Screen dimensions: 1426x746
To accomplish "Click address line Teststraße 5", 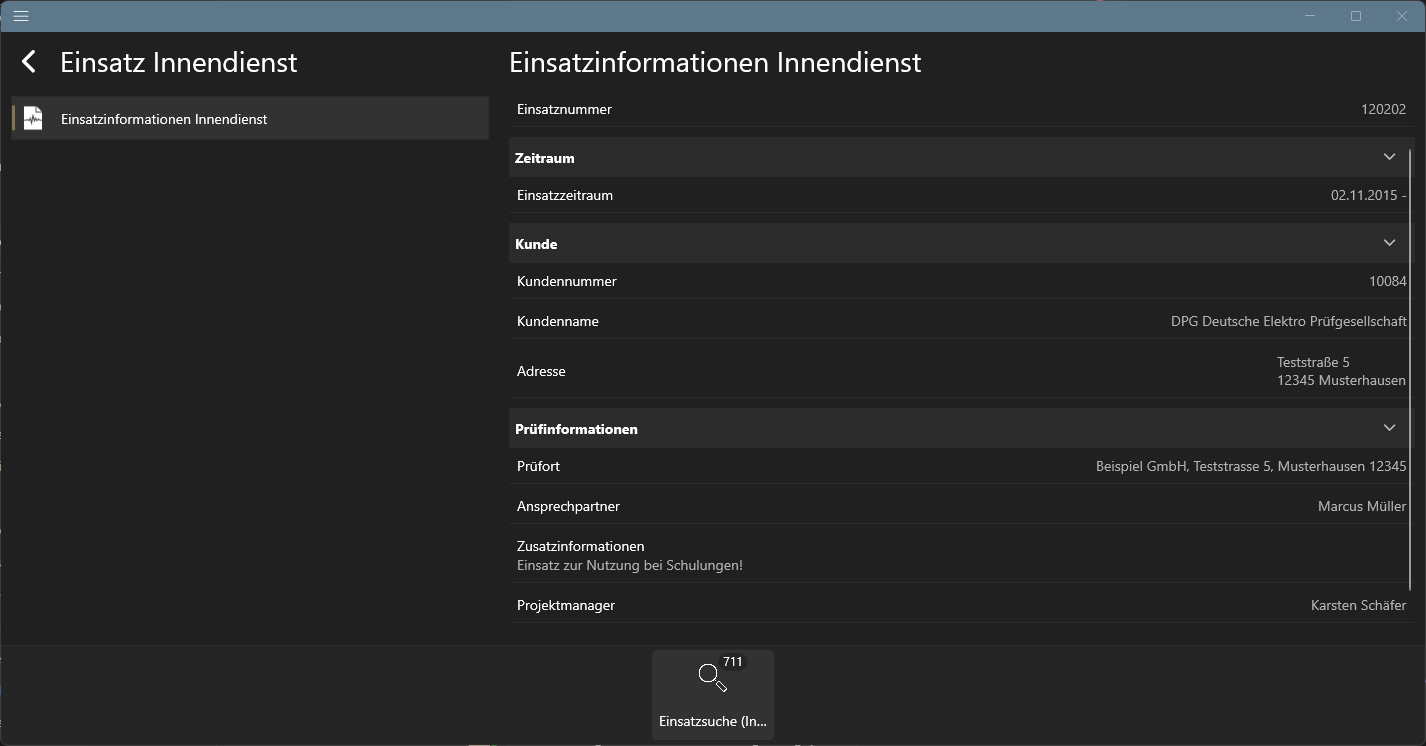I will pos(1313,362).
